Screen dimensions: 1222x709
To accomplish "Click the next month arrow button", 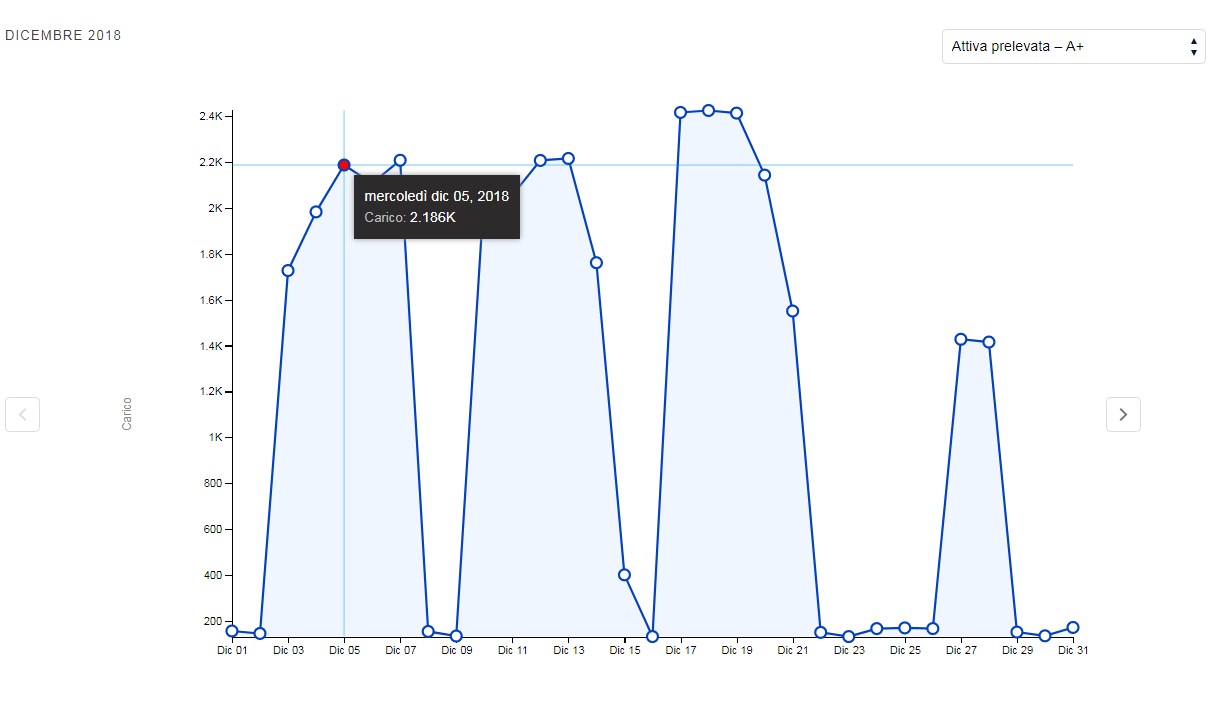I will point(1123,414).
